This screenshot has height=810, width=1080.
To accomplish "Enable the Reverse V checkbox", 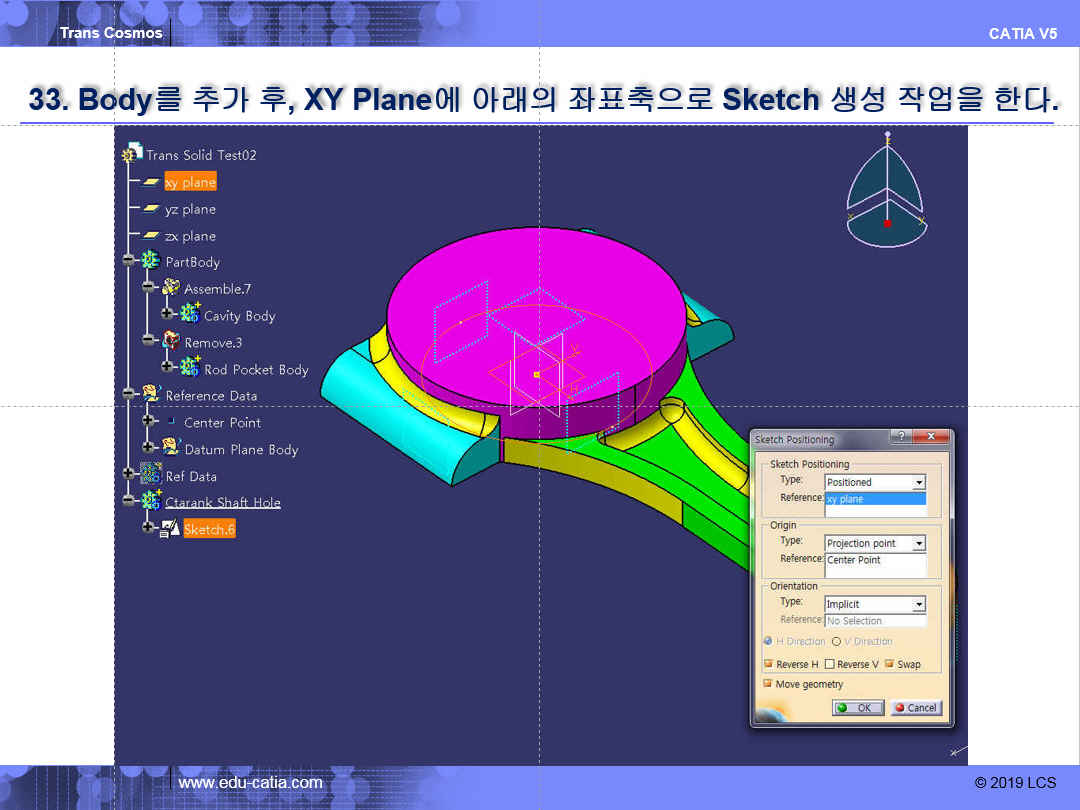I will tap(829, 664).
